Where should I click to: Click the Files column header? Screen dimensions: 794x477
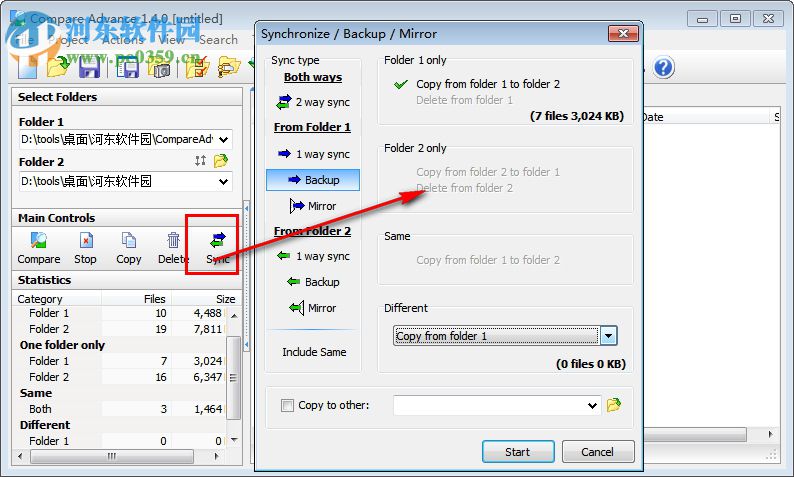click(136, 299)
